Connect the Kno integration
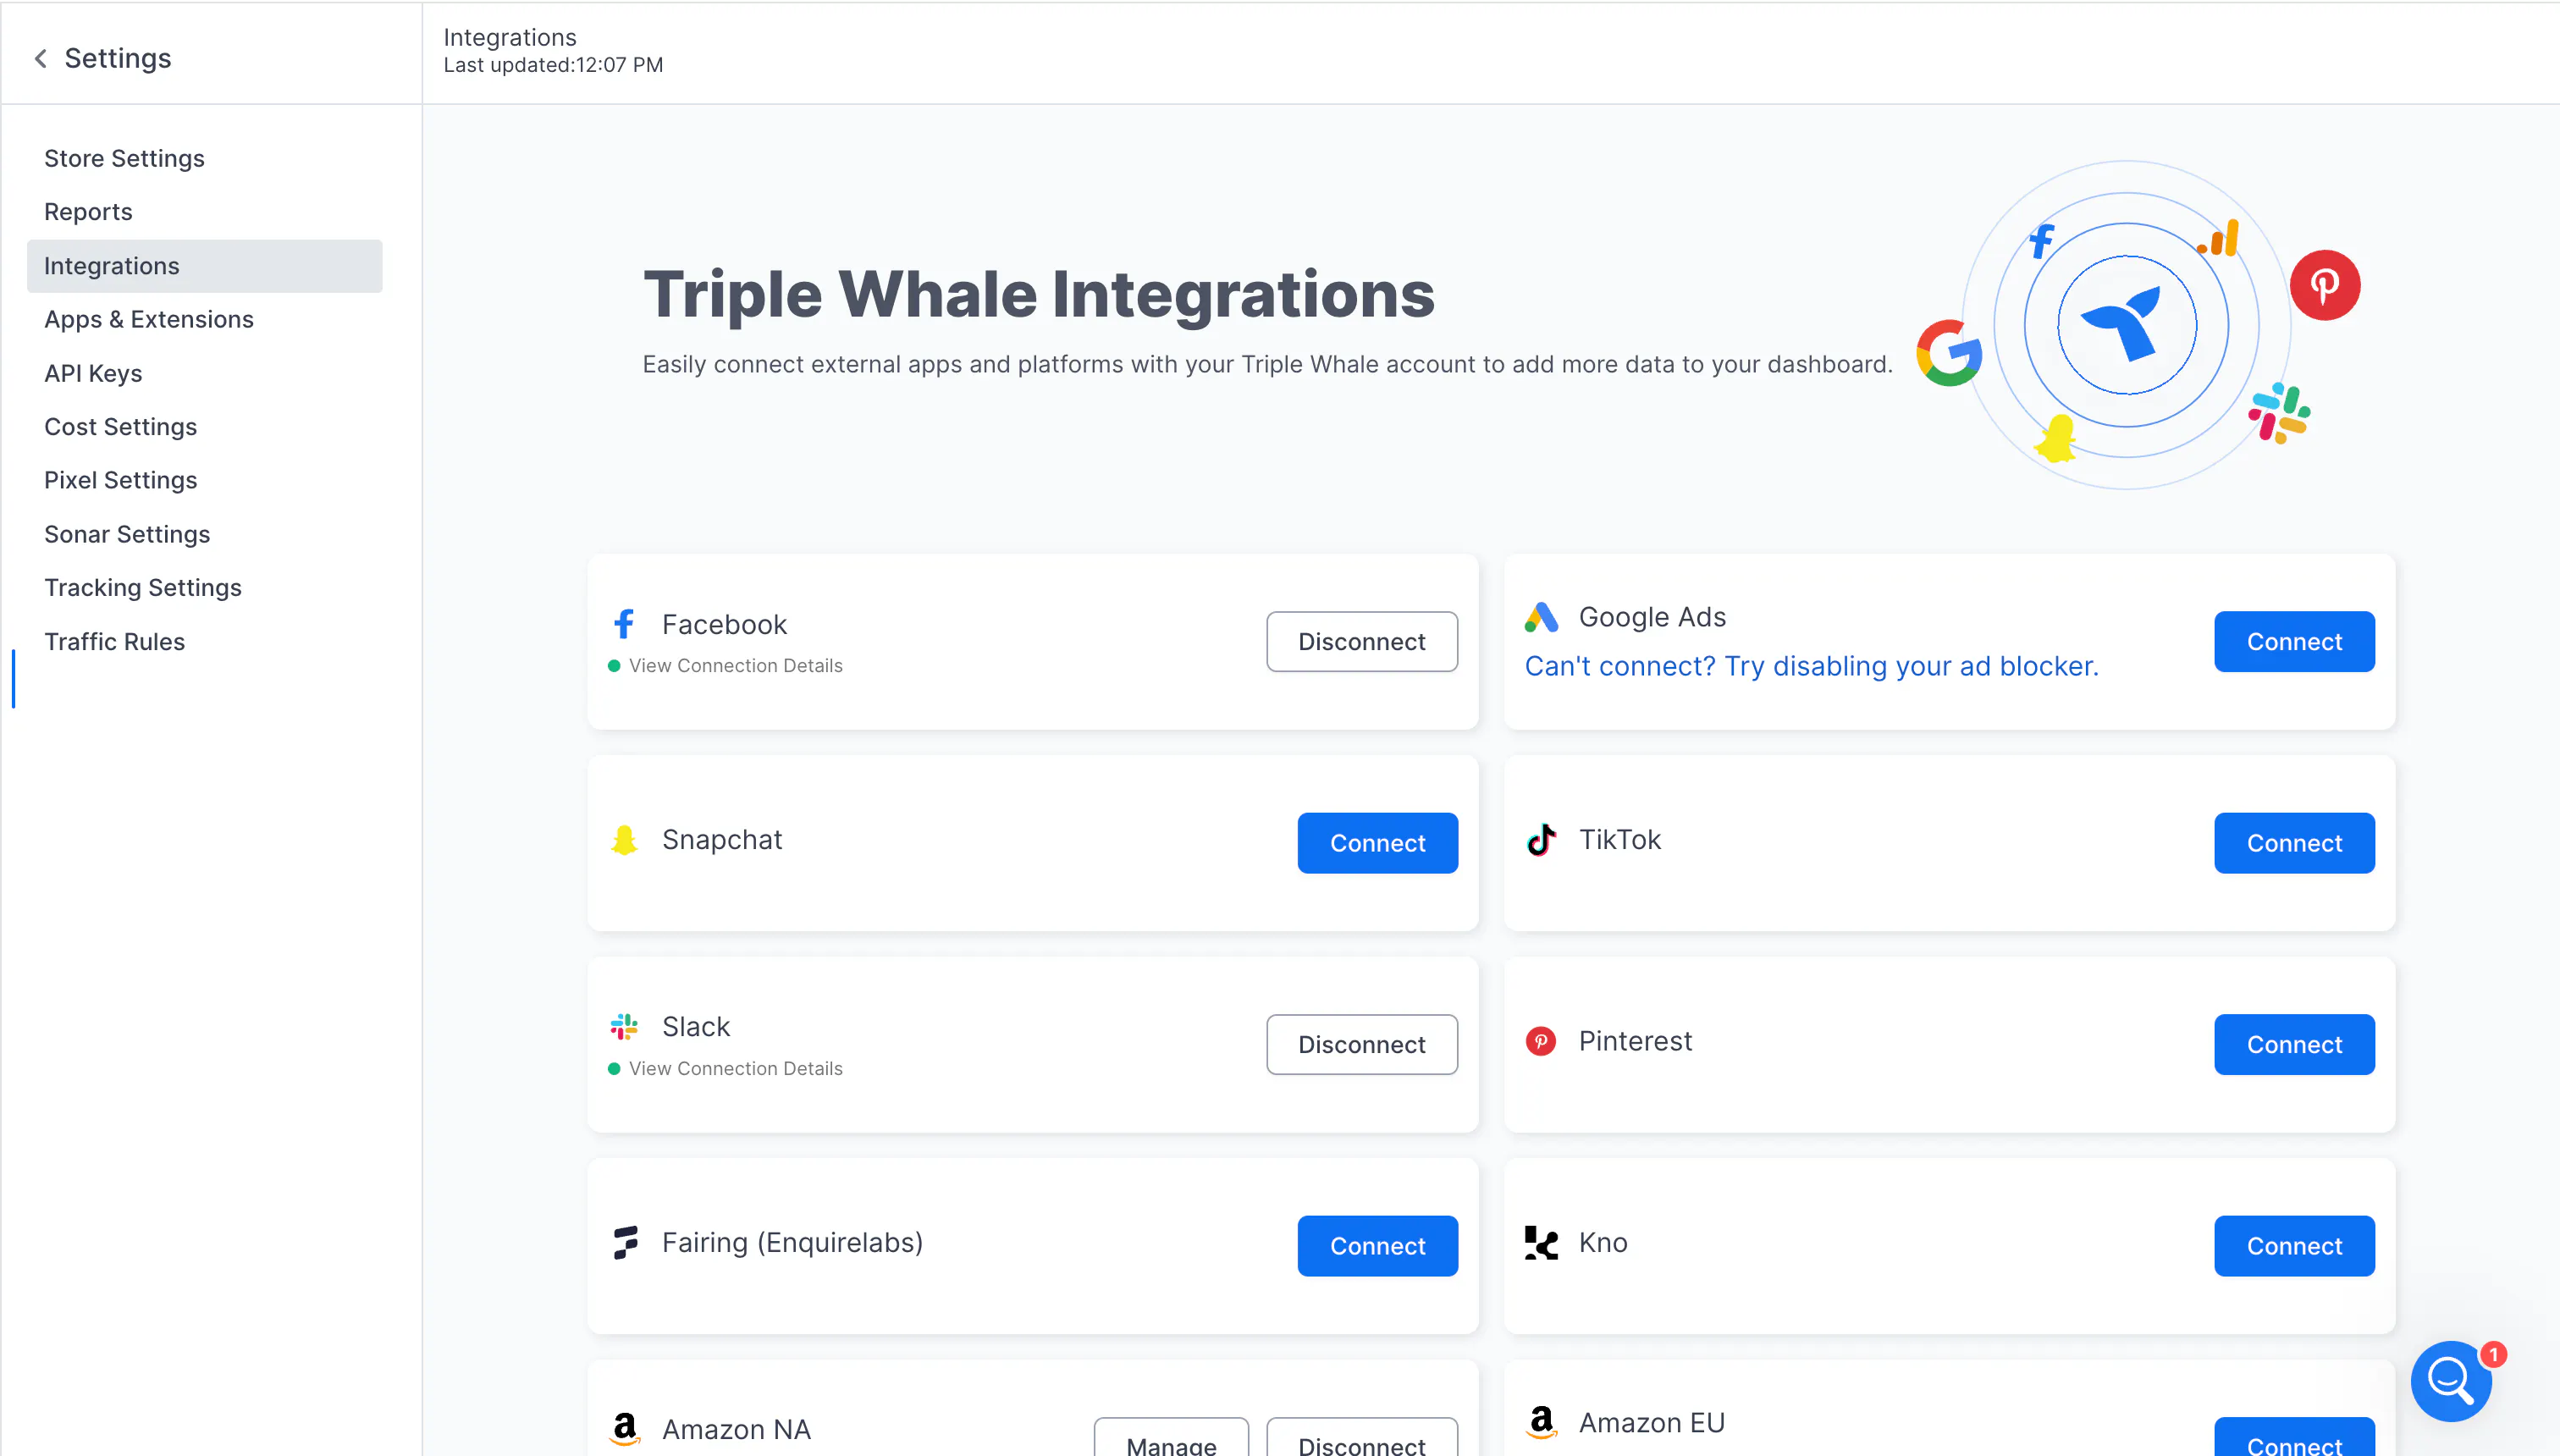Viewport: 2560px width, 1456px height. tap(2294, 1246)
